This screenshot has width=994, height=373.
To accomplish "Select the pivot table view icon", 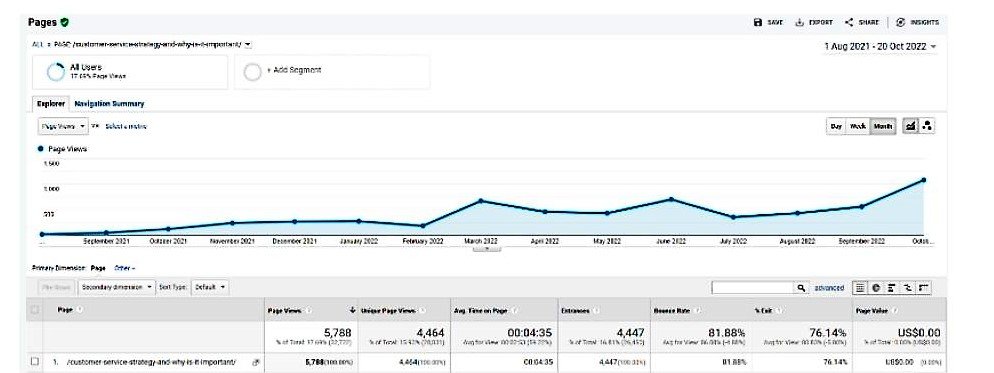I will [x=924, y=288].
